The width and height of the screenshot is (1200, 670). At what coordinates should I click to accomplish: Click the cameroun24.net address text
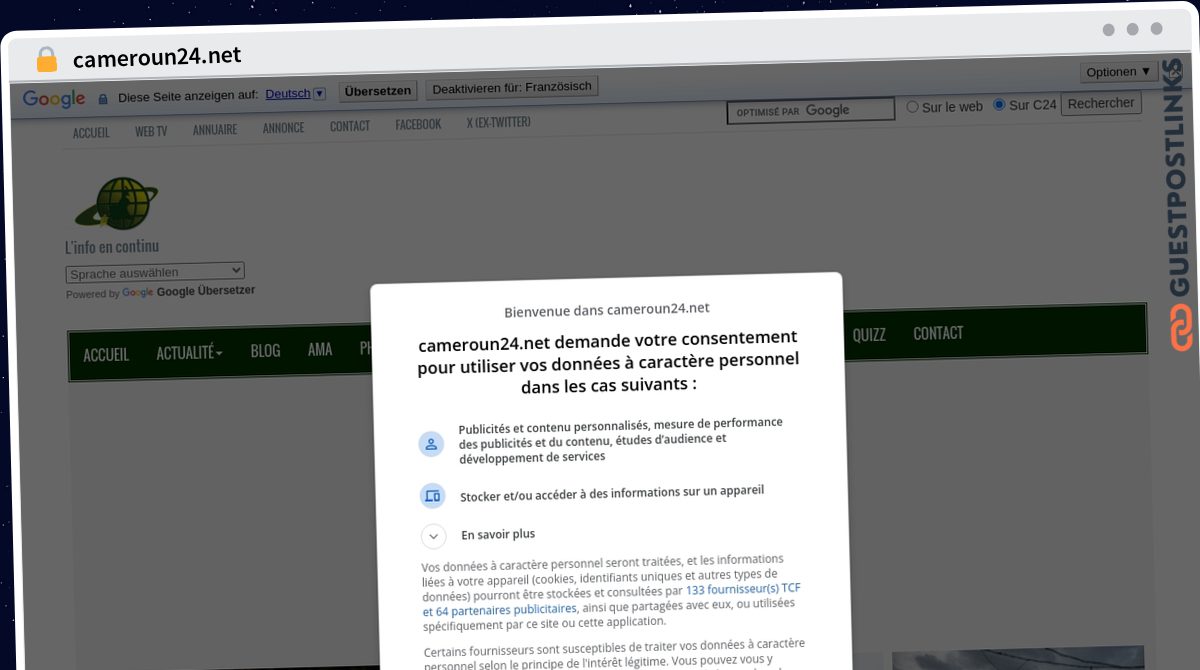coord(157,56)
